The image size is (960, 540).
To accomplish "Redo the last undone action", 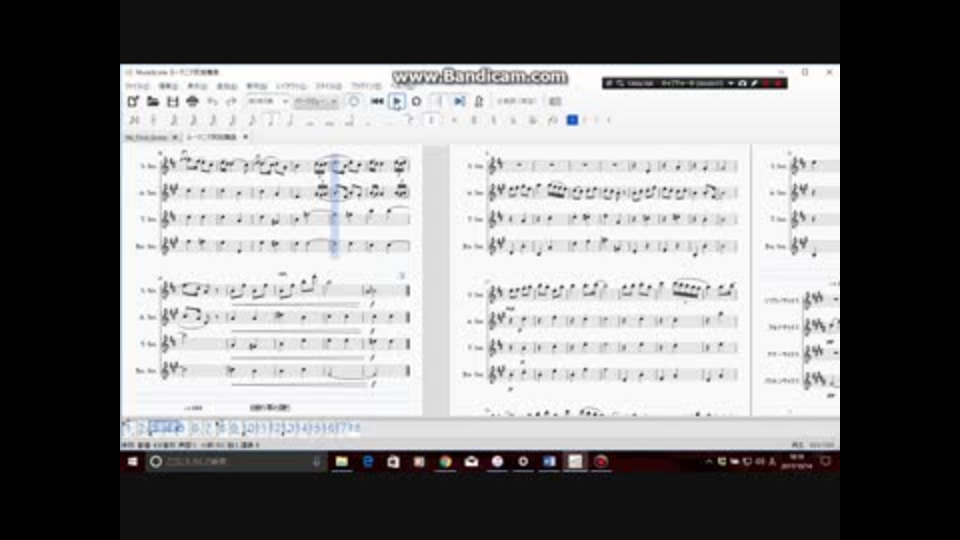I will coord(231,102).
